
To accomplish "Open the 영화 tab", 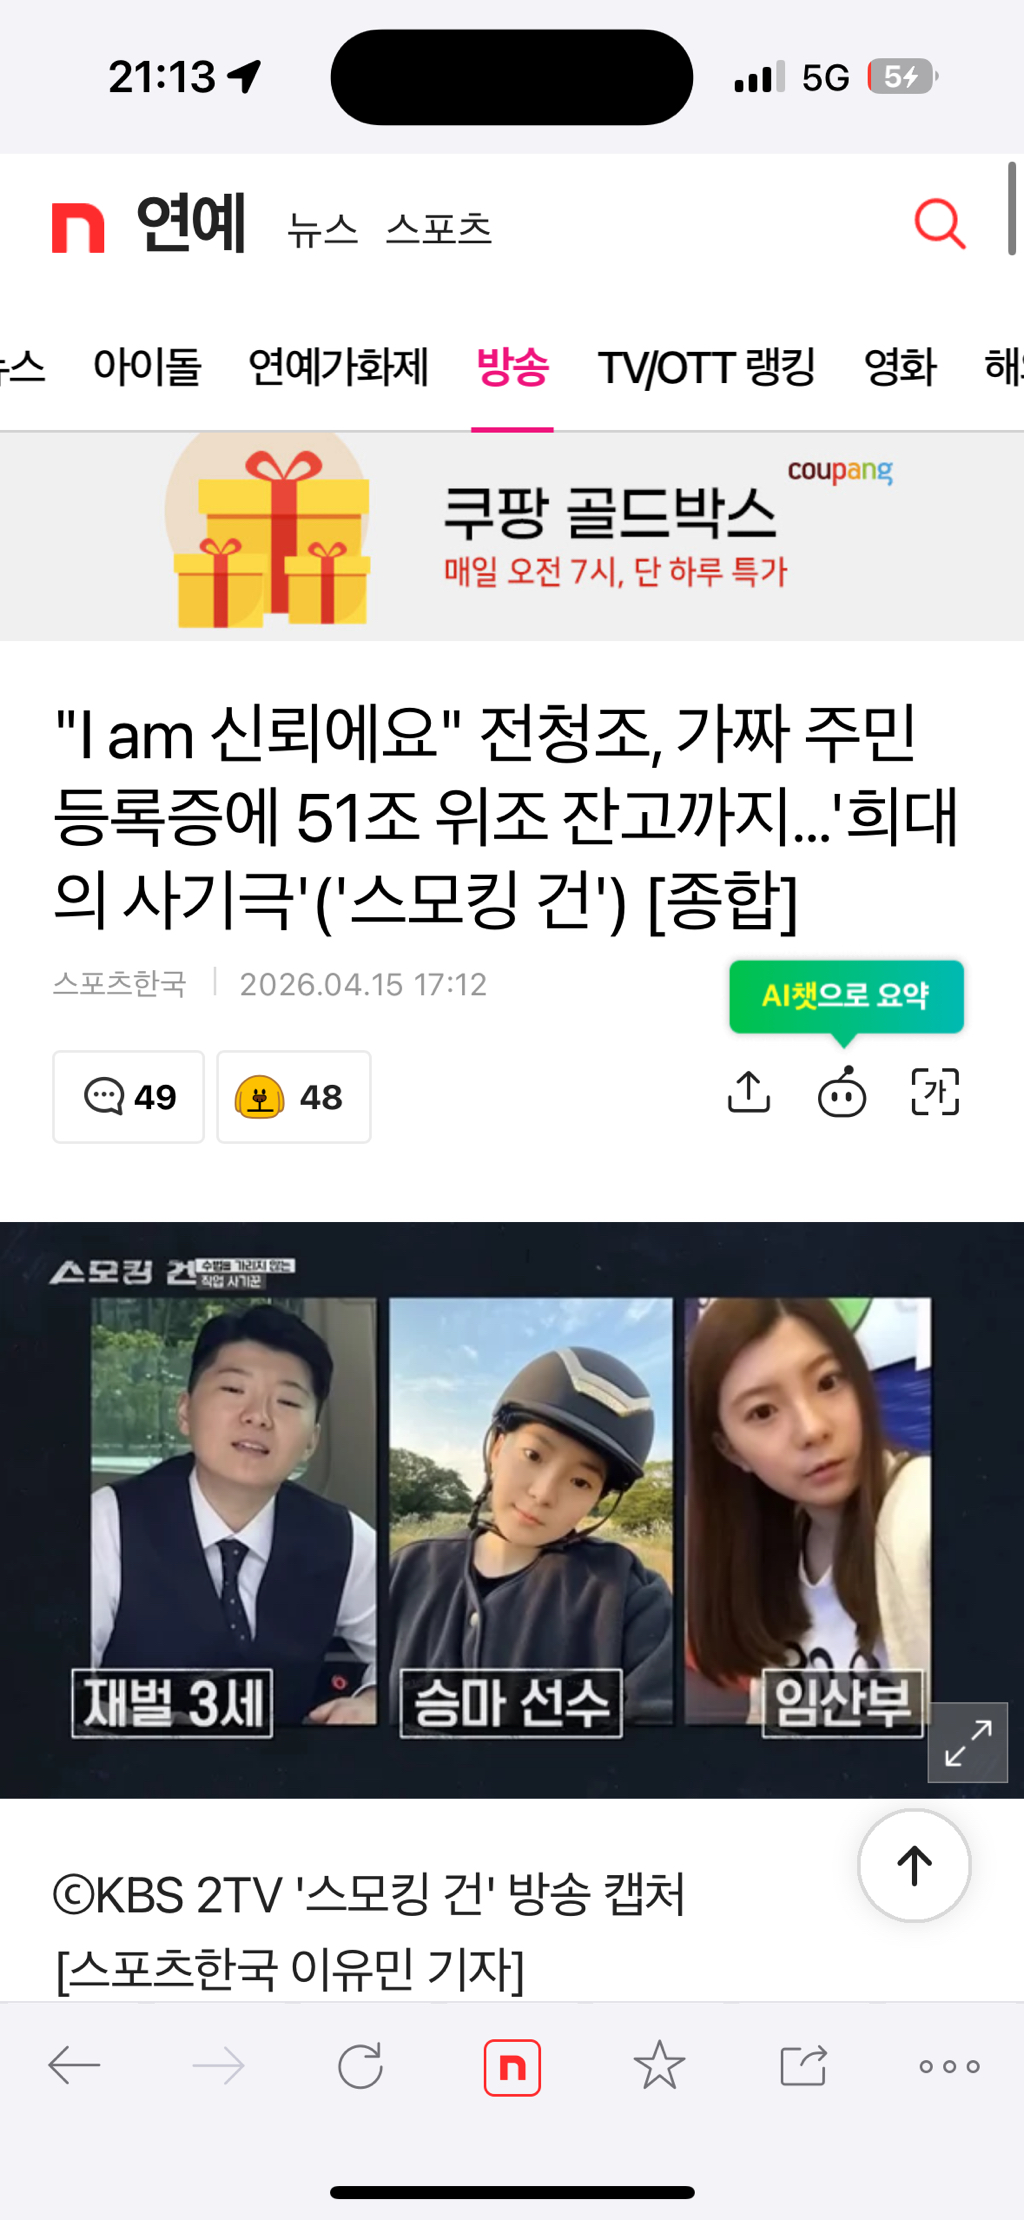I will pos(900,367).
